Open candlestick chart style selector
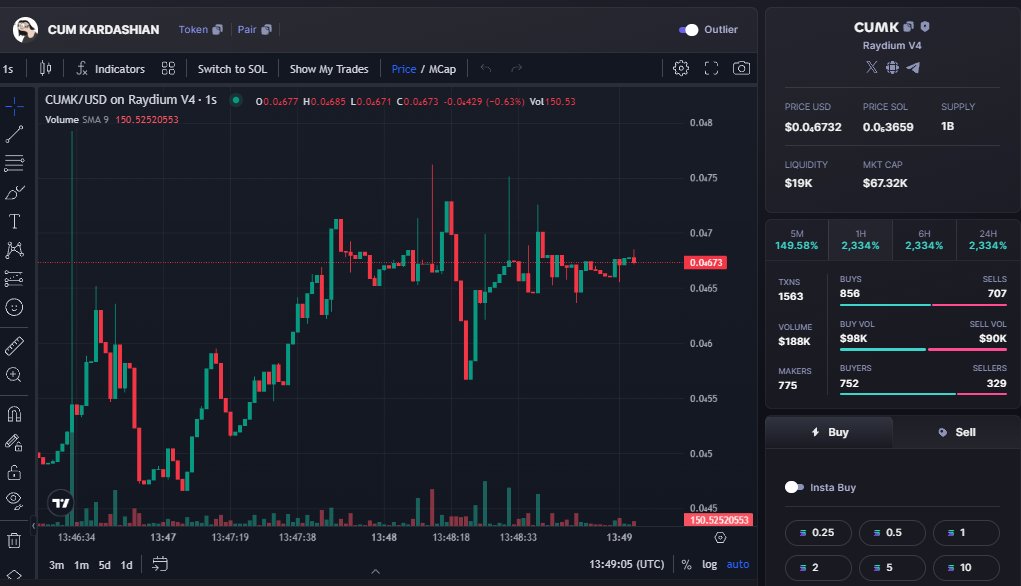This screenshot has height=586, width=1021. [45, 68]
